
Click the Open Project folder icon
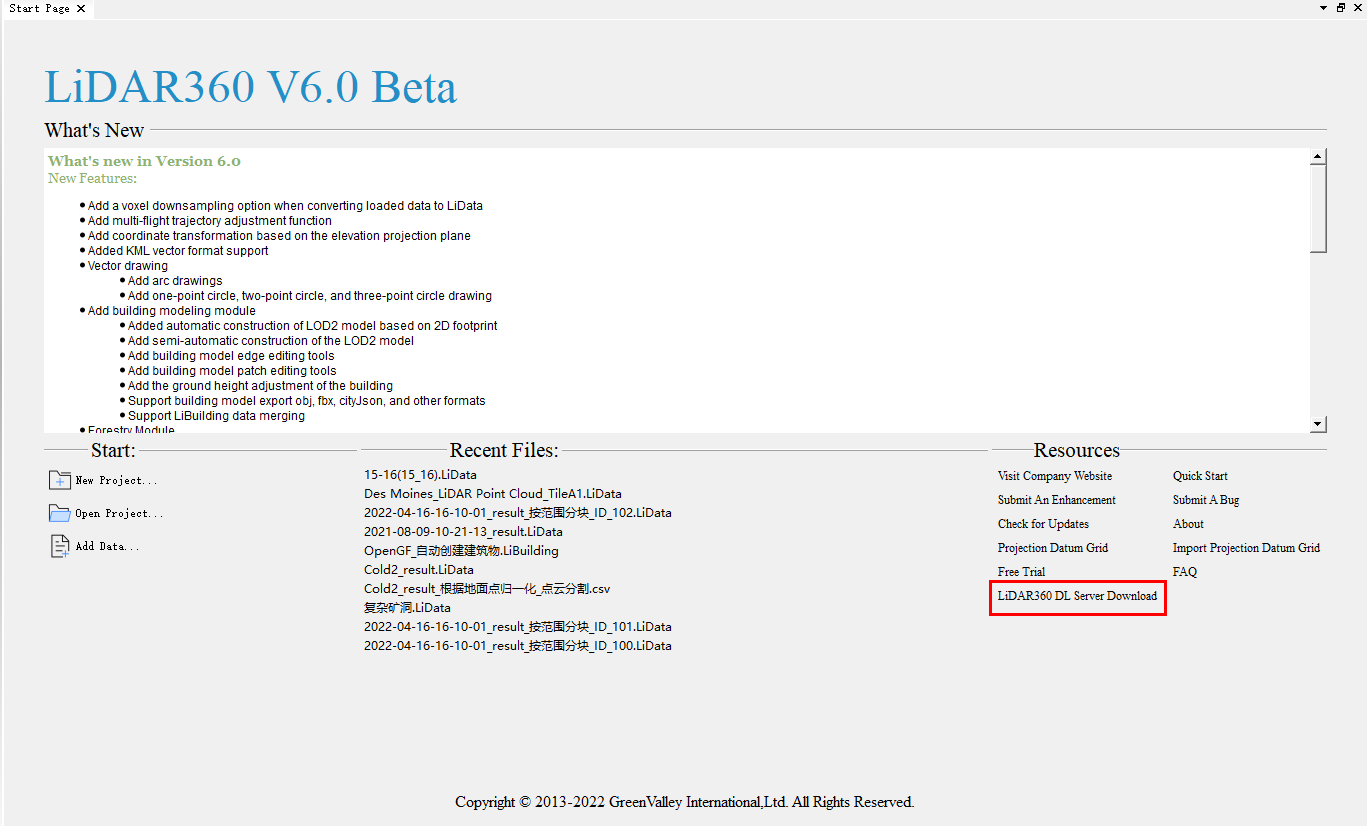(60, 513)
